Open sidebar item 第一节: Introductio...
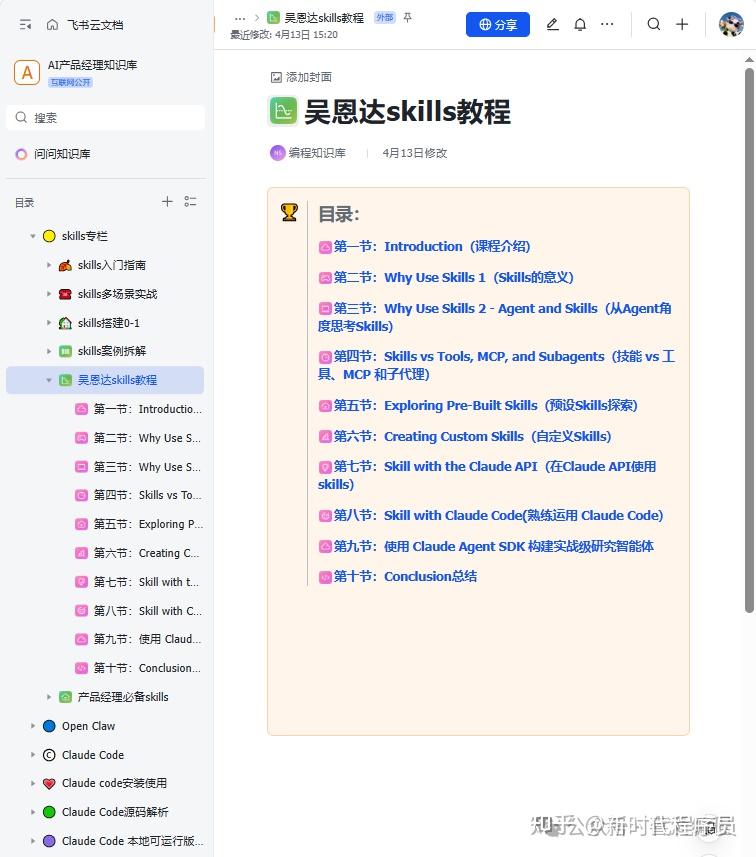 pos(148,409)
